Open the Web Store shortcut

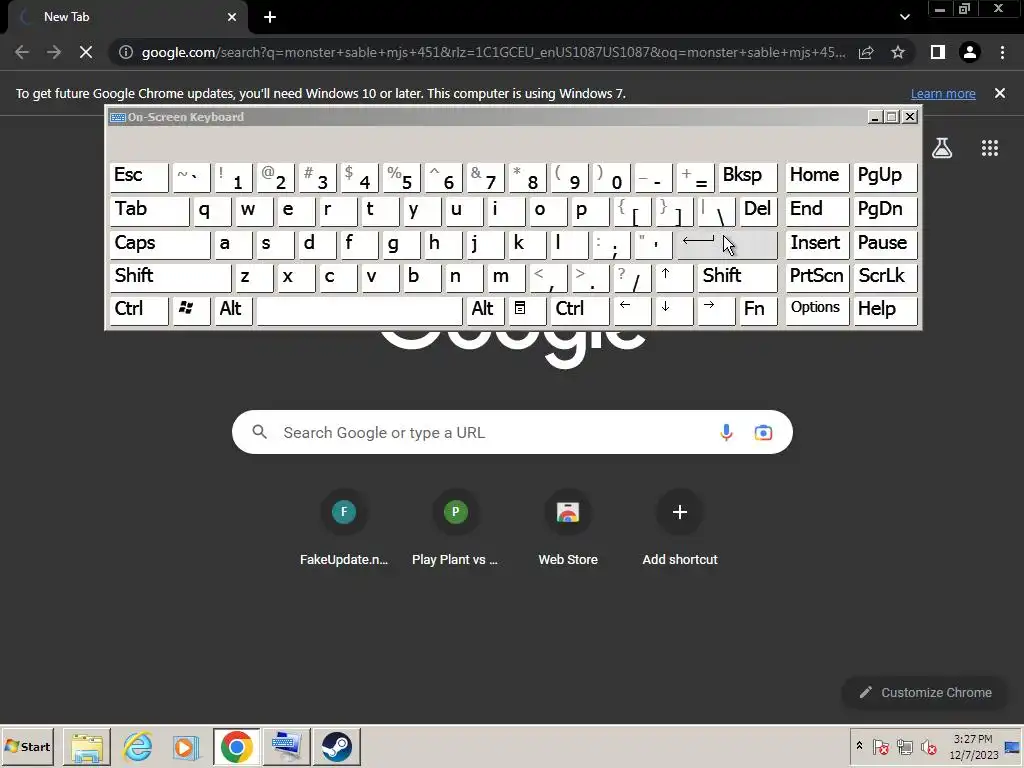pyautogui.click(x=568, y=530)
